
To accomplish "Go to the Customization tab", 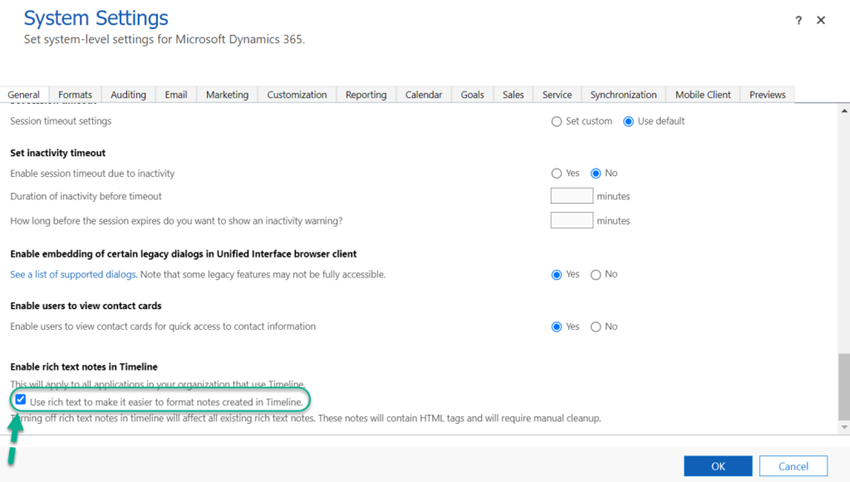I will [297, 94].
